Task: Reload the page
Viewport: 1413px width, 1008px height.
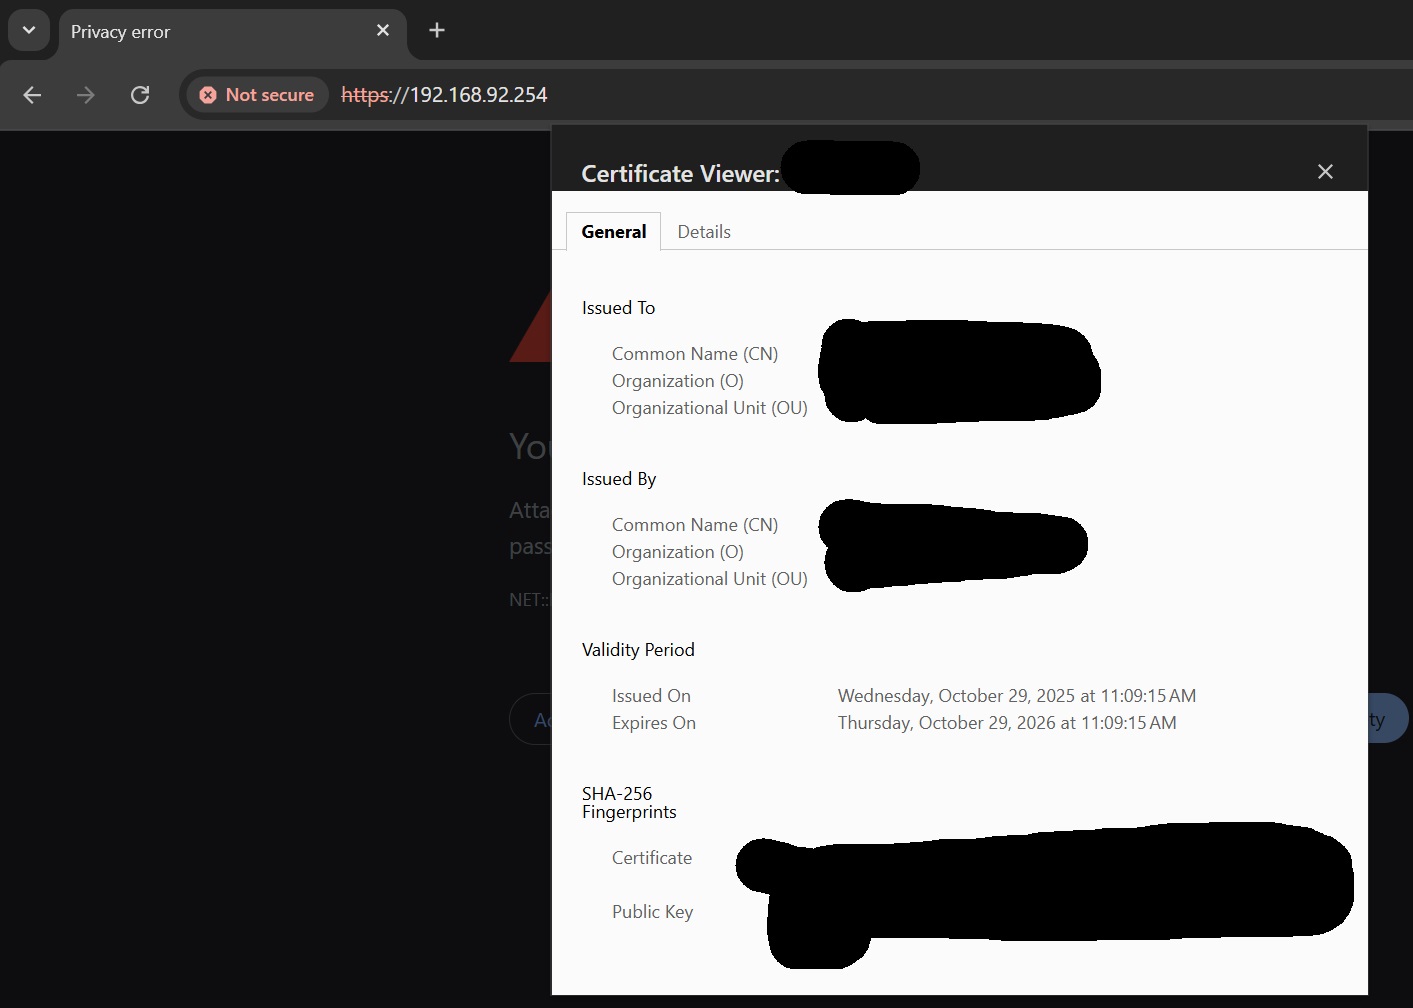Action: [140, 95]
